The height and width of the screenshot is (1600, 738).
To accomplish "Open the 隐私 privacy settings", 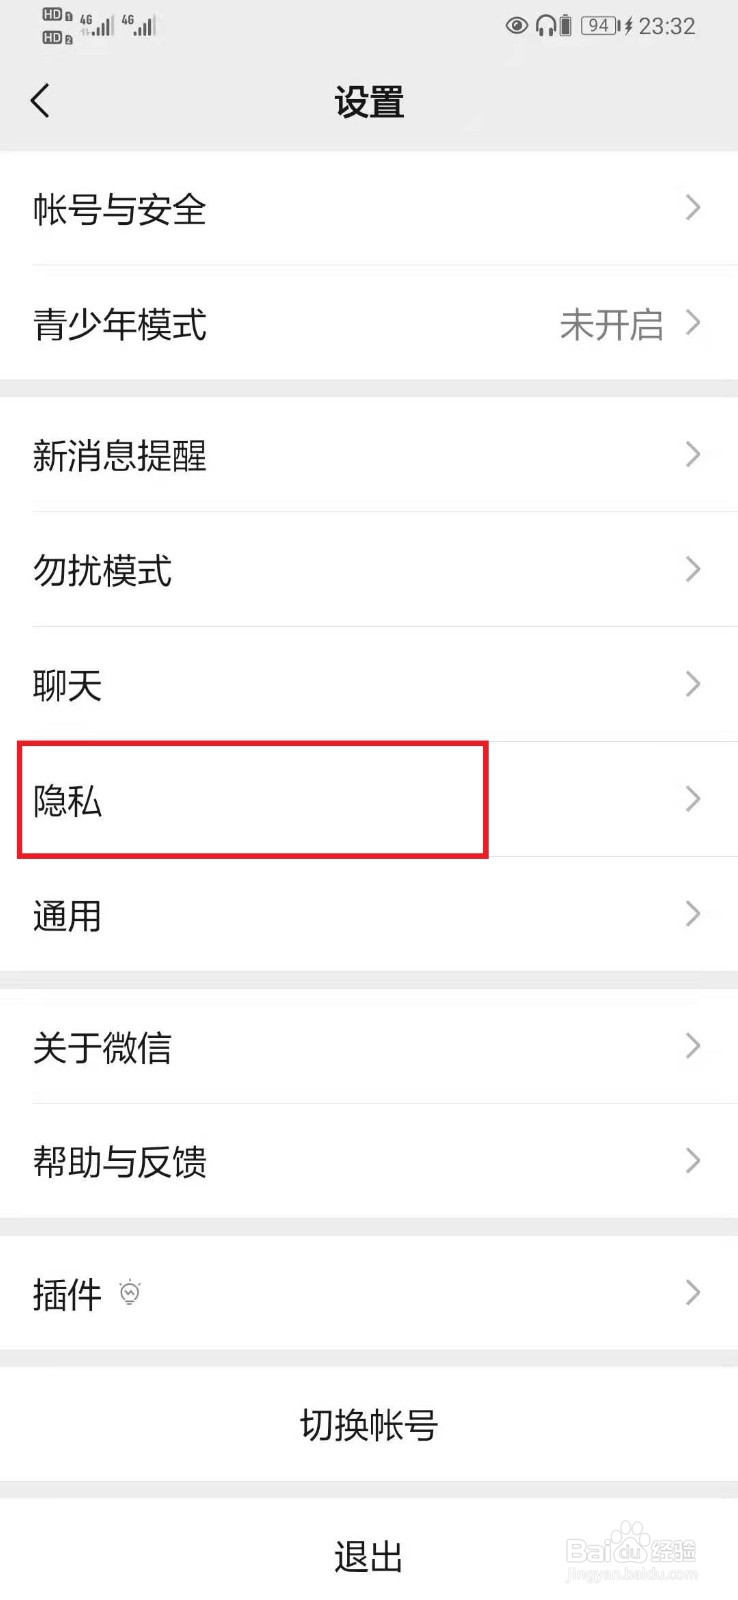I will pyautogui.click(x=369, y=799).
